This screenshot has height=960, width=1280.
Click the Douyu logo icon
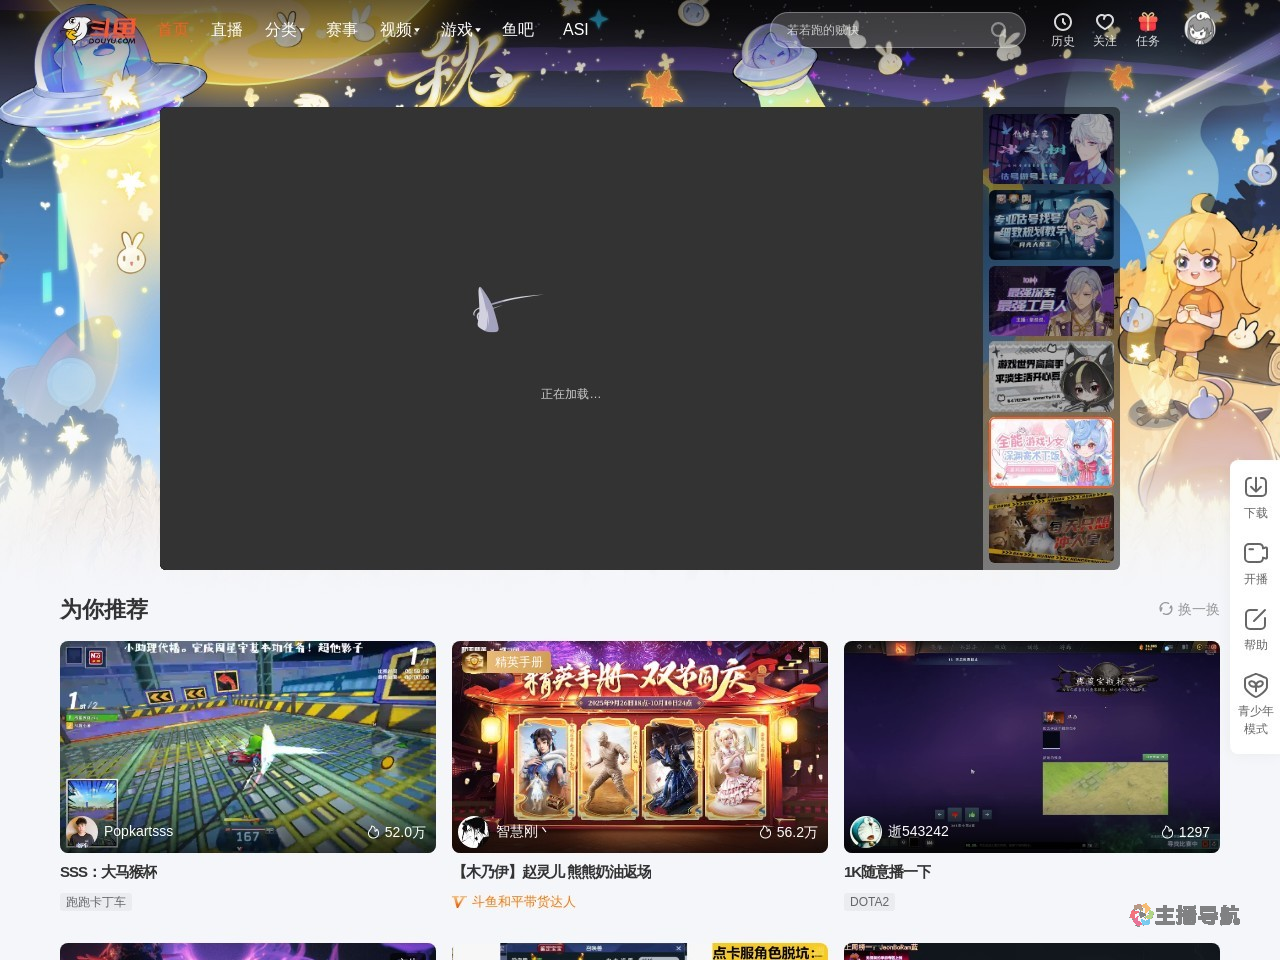pos(99,29)
